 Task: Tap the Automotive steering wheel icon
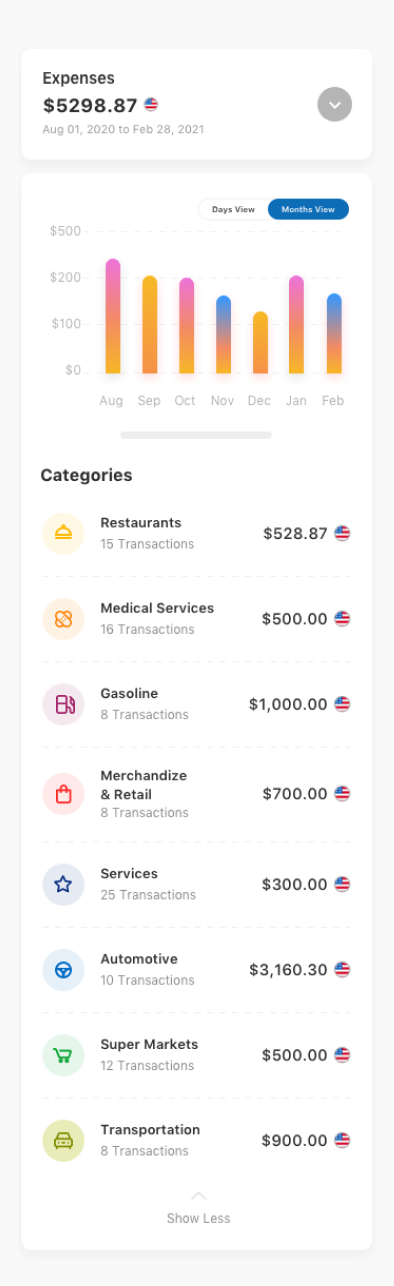63,969
